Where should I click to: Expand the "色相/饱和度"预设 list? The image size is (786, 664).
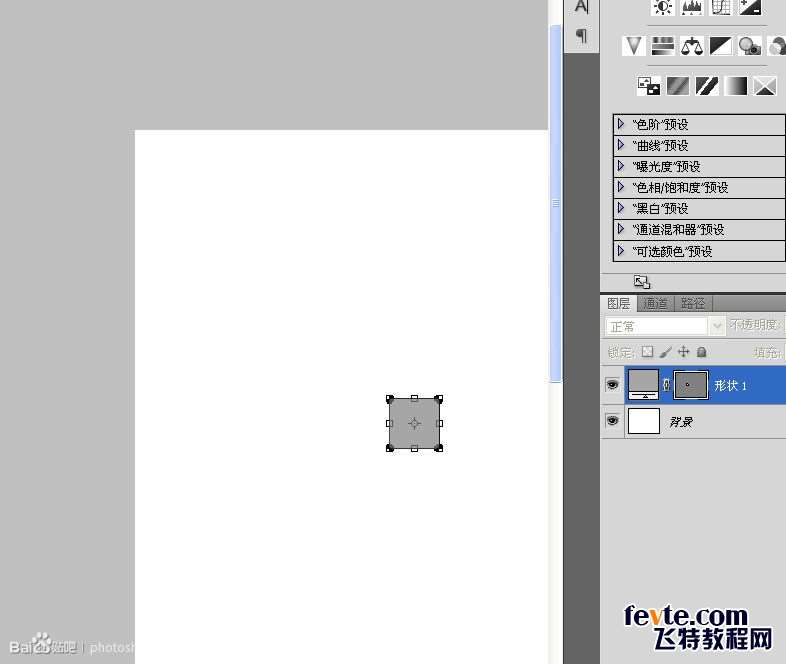(621, 187)
